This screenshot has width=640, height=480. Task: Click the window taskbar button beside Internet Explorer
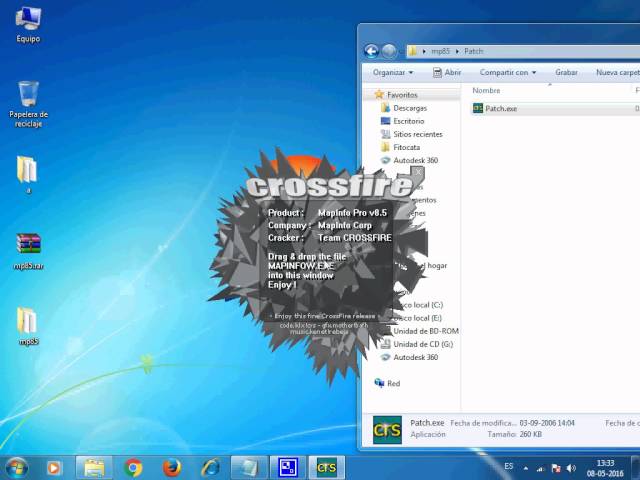249,468
